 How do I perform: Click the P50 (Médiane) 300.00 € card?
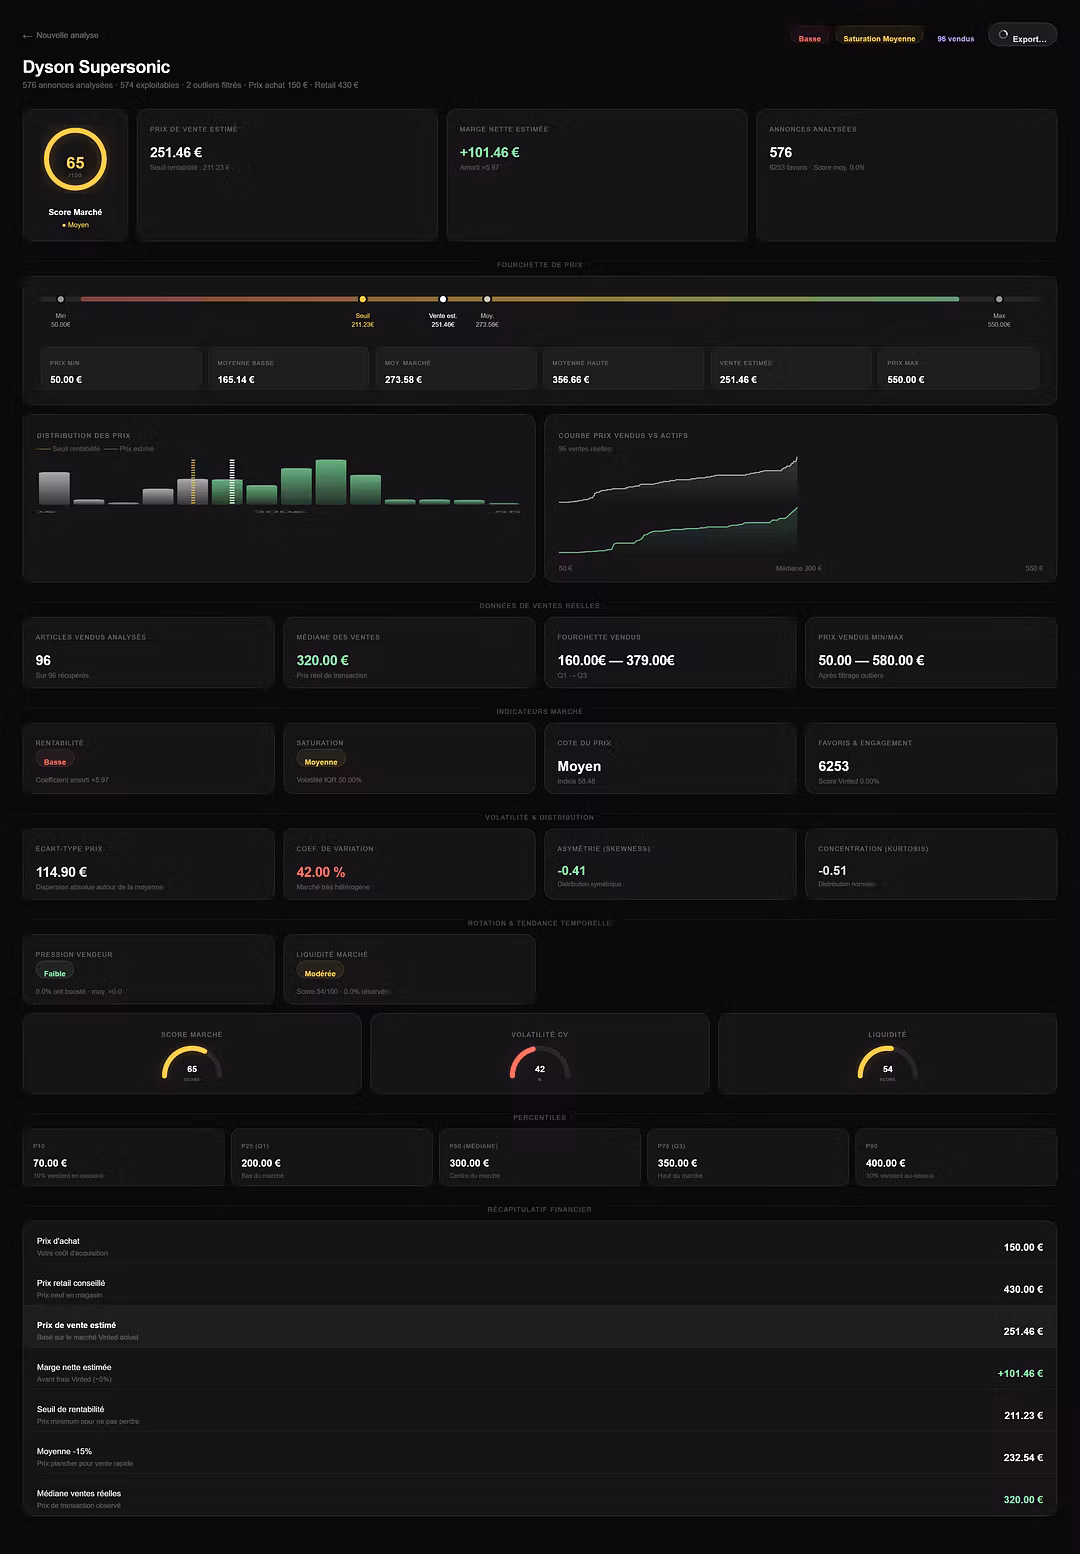coord(540,1158)
